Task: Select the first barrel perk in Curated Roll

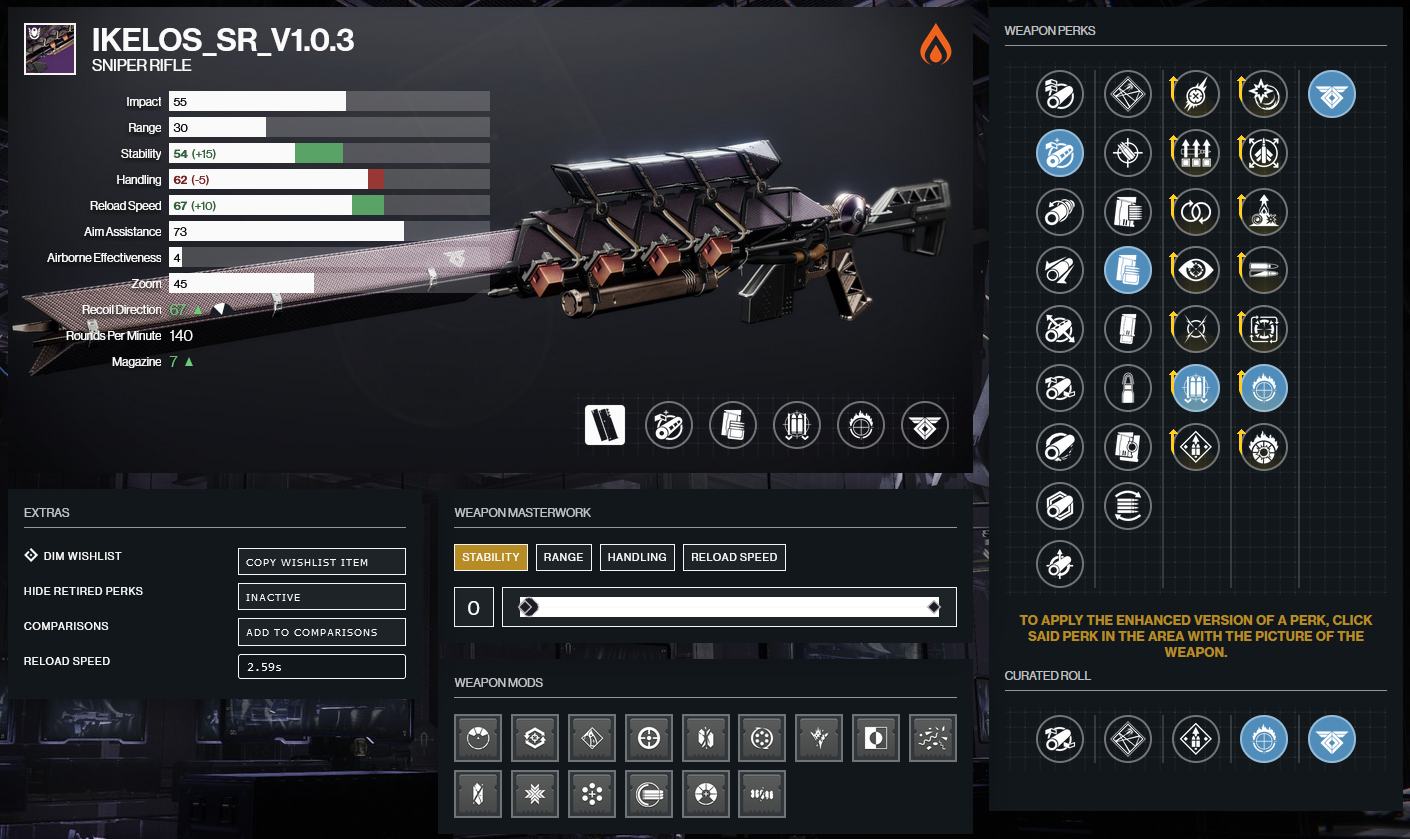Action: point(1060,740)
